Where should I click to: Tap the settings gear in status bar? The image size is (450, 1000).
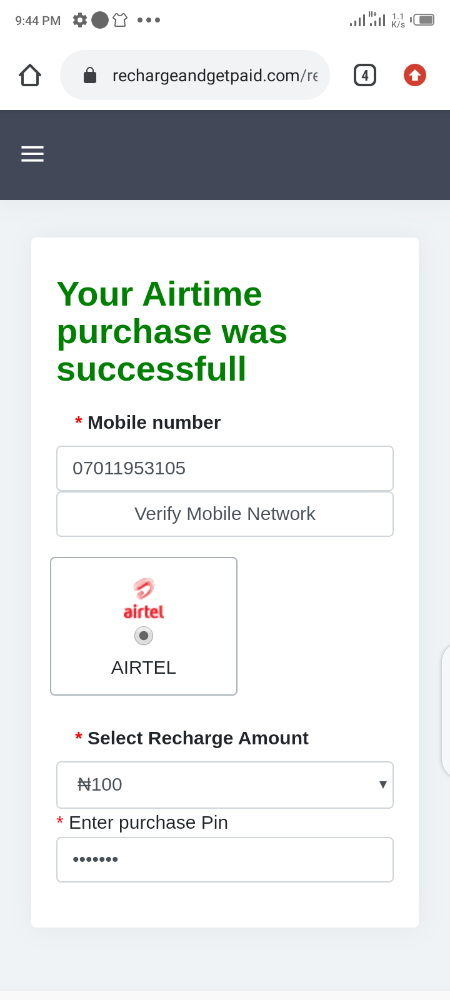pyautogui.click(x=80, y=20)
